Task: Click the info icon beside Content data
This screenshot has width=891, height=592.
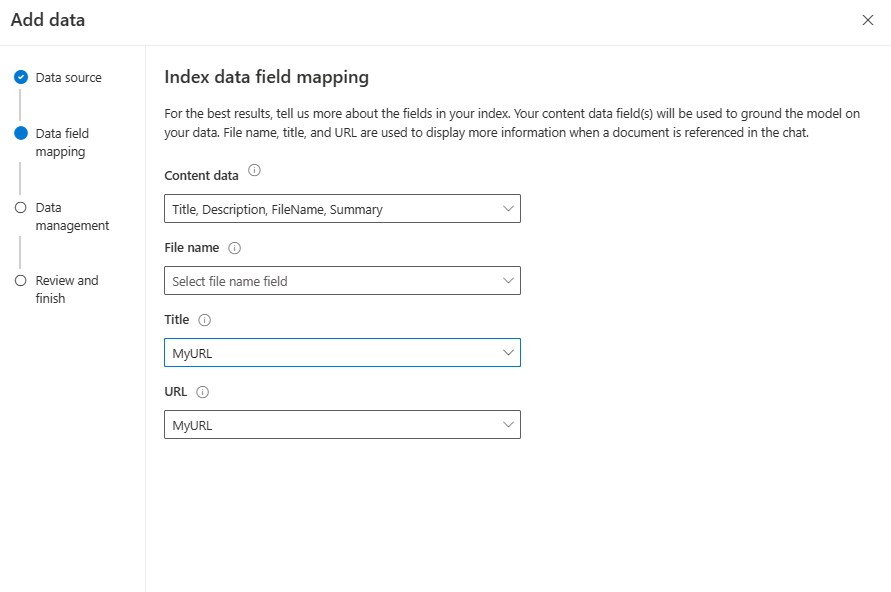Action: click(x=254, y=171)
